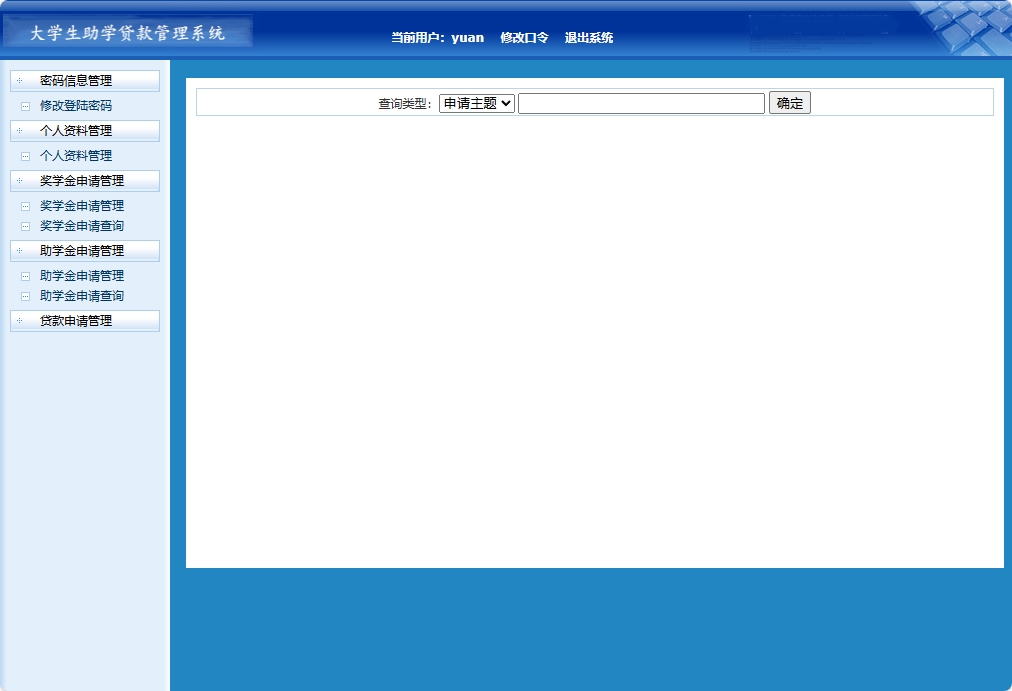Open 修改登陆密码 in the sidebar
The image size is (1012, 691).
point(77,105)
